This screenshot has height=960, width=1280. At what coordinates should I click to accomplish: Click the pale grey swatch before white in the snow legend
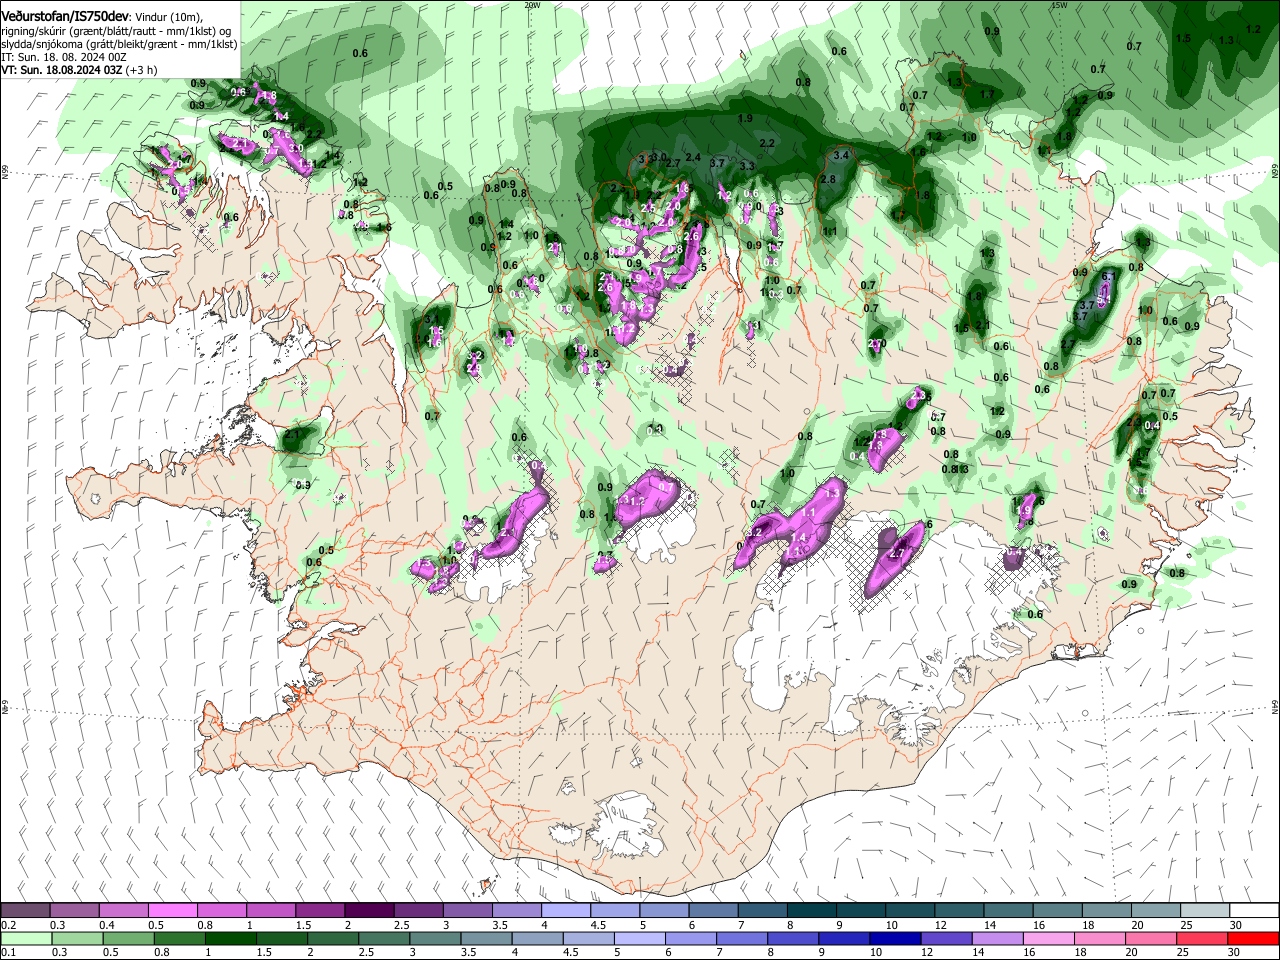tap(1205, 911)
